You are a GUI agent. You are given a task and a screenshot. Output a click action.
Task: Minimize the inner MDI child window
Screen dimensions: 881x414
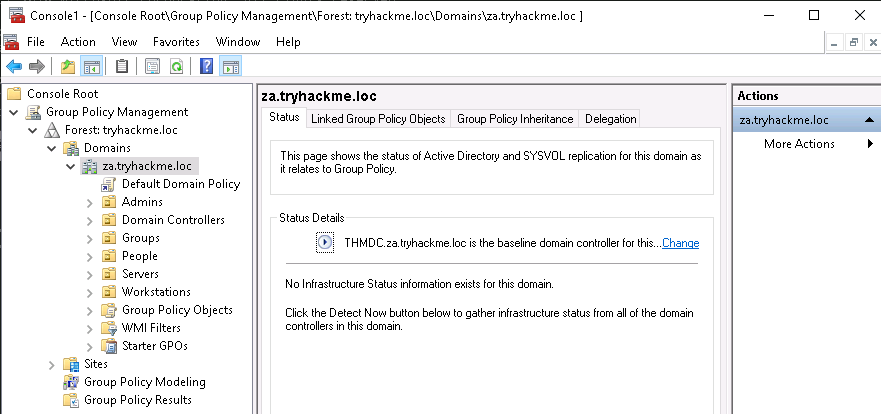tap(834, 42)
